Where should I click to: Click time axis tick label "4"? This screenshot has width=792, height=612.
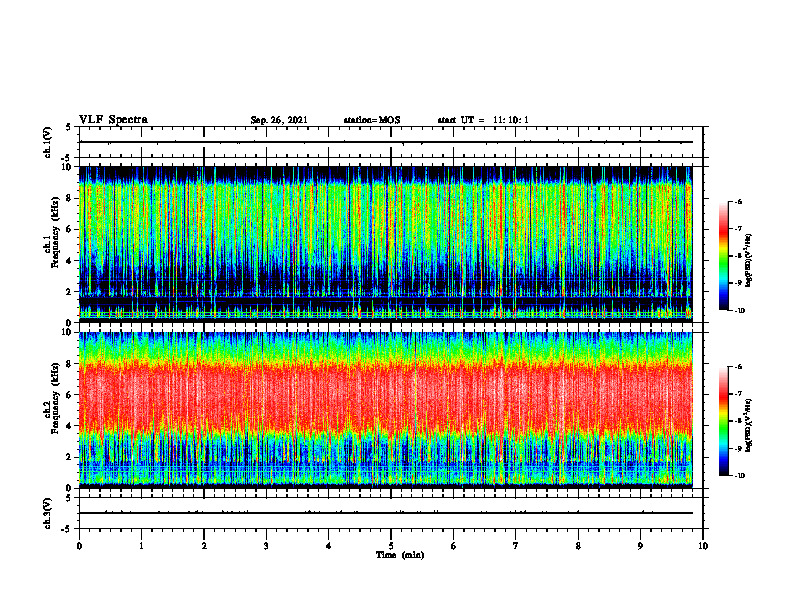click(329, 546)
